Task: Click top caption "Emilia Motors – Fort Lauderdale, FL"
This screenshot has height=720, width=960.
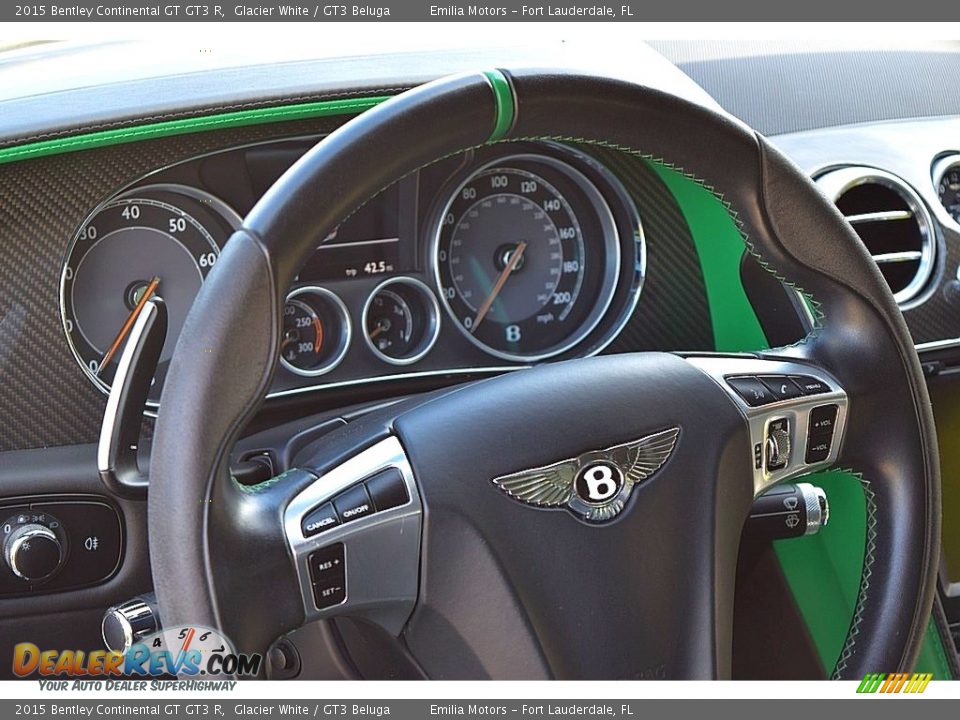Action: pyautogui.click(x=531, y=10)
